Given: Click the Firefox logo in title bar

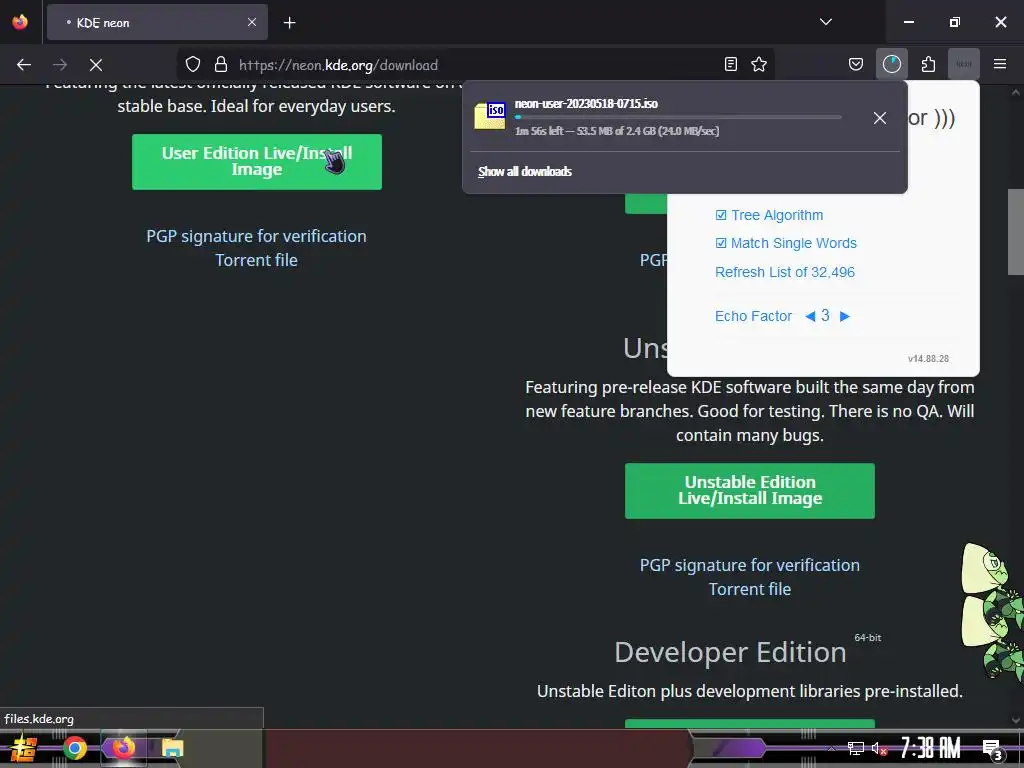Looking at the screenshot, I should 20,22.
